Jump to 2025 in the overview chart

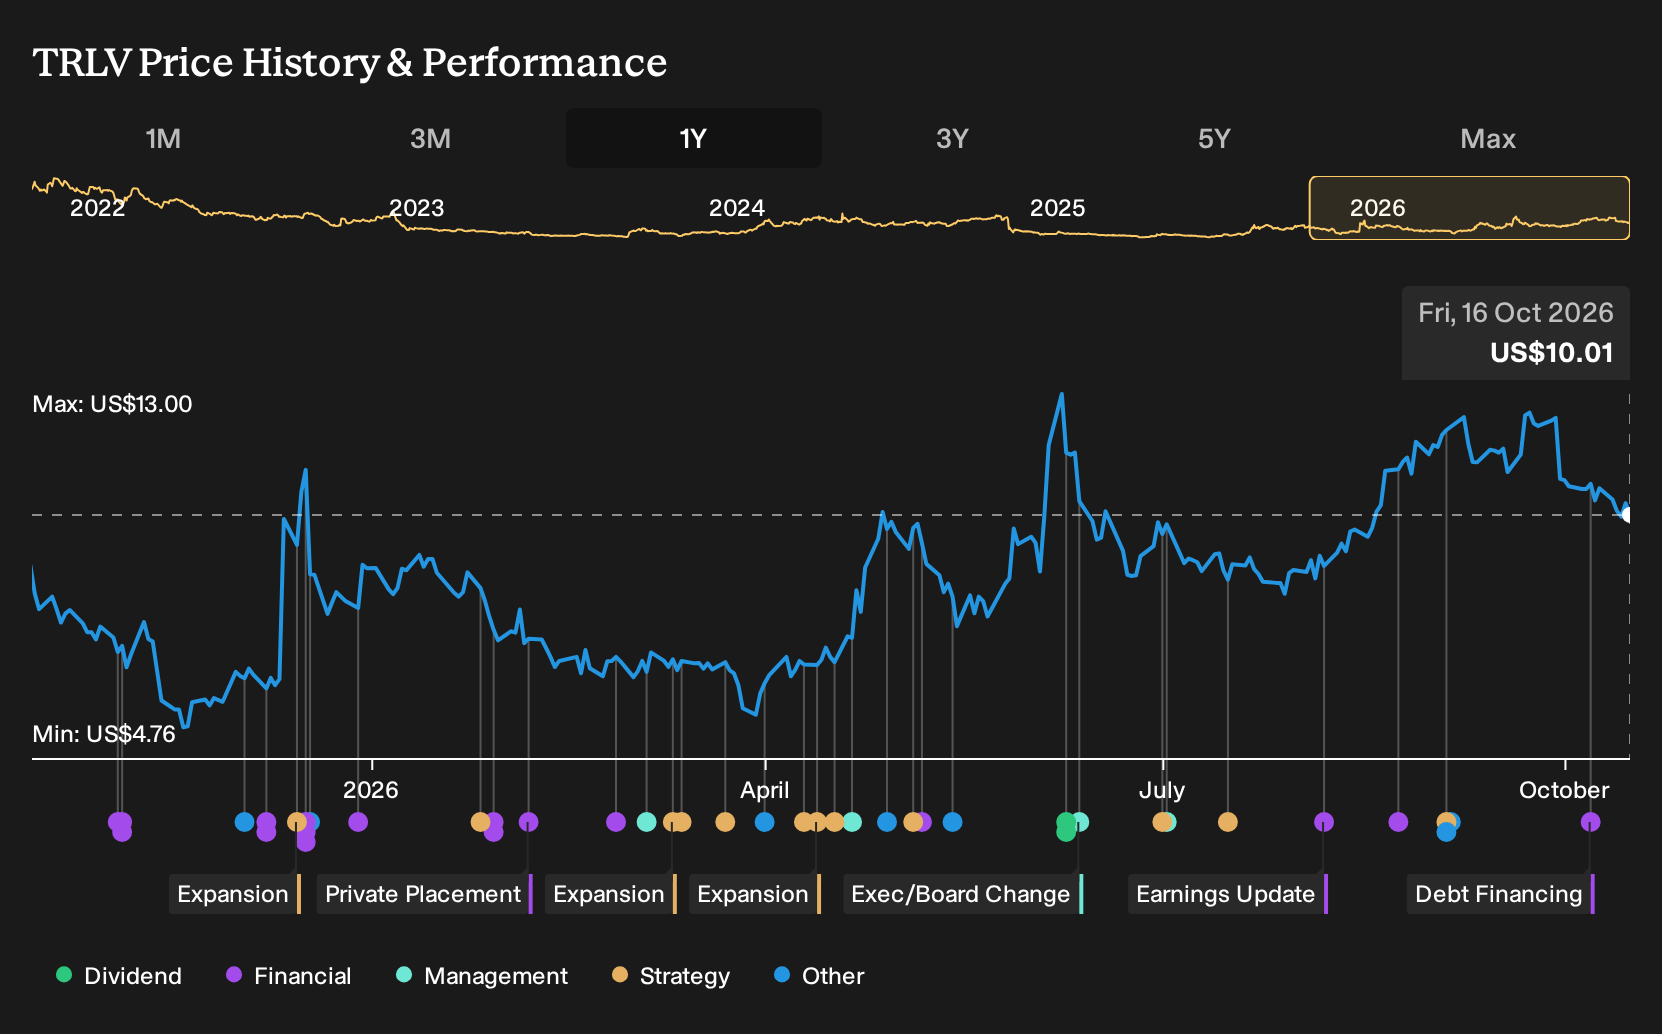(x=1057, y=208)
